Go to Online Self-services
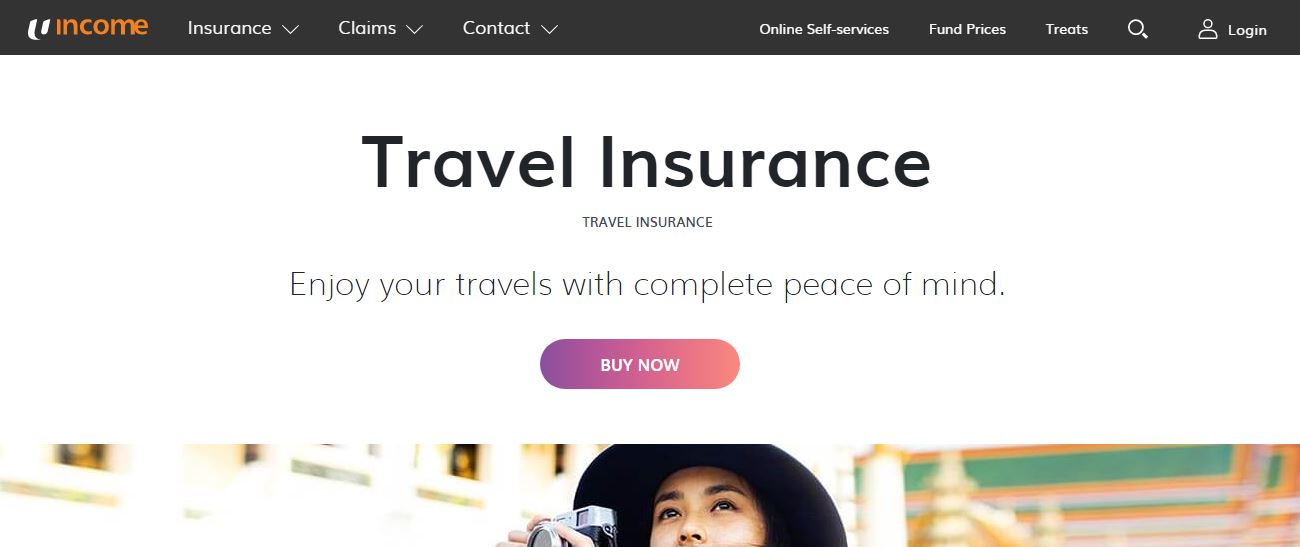 tap(824, 29)
